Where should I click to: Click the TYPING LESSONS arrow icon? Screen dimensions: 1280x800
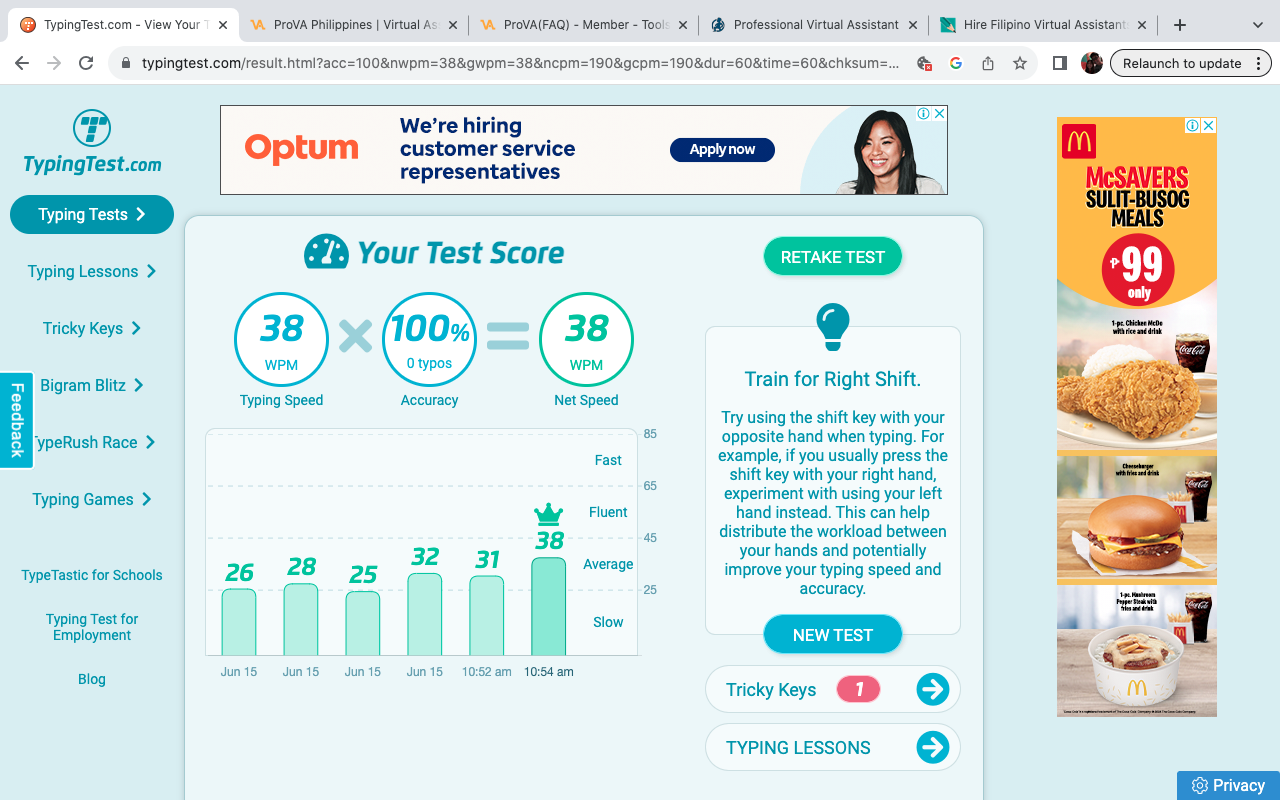pos(932,747)
